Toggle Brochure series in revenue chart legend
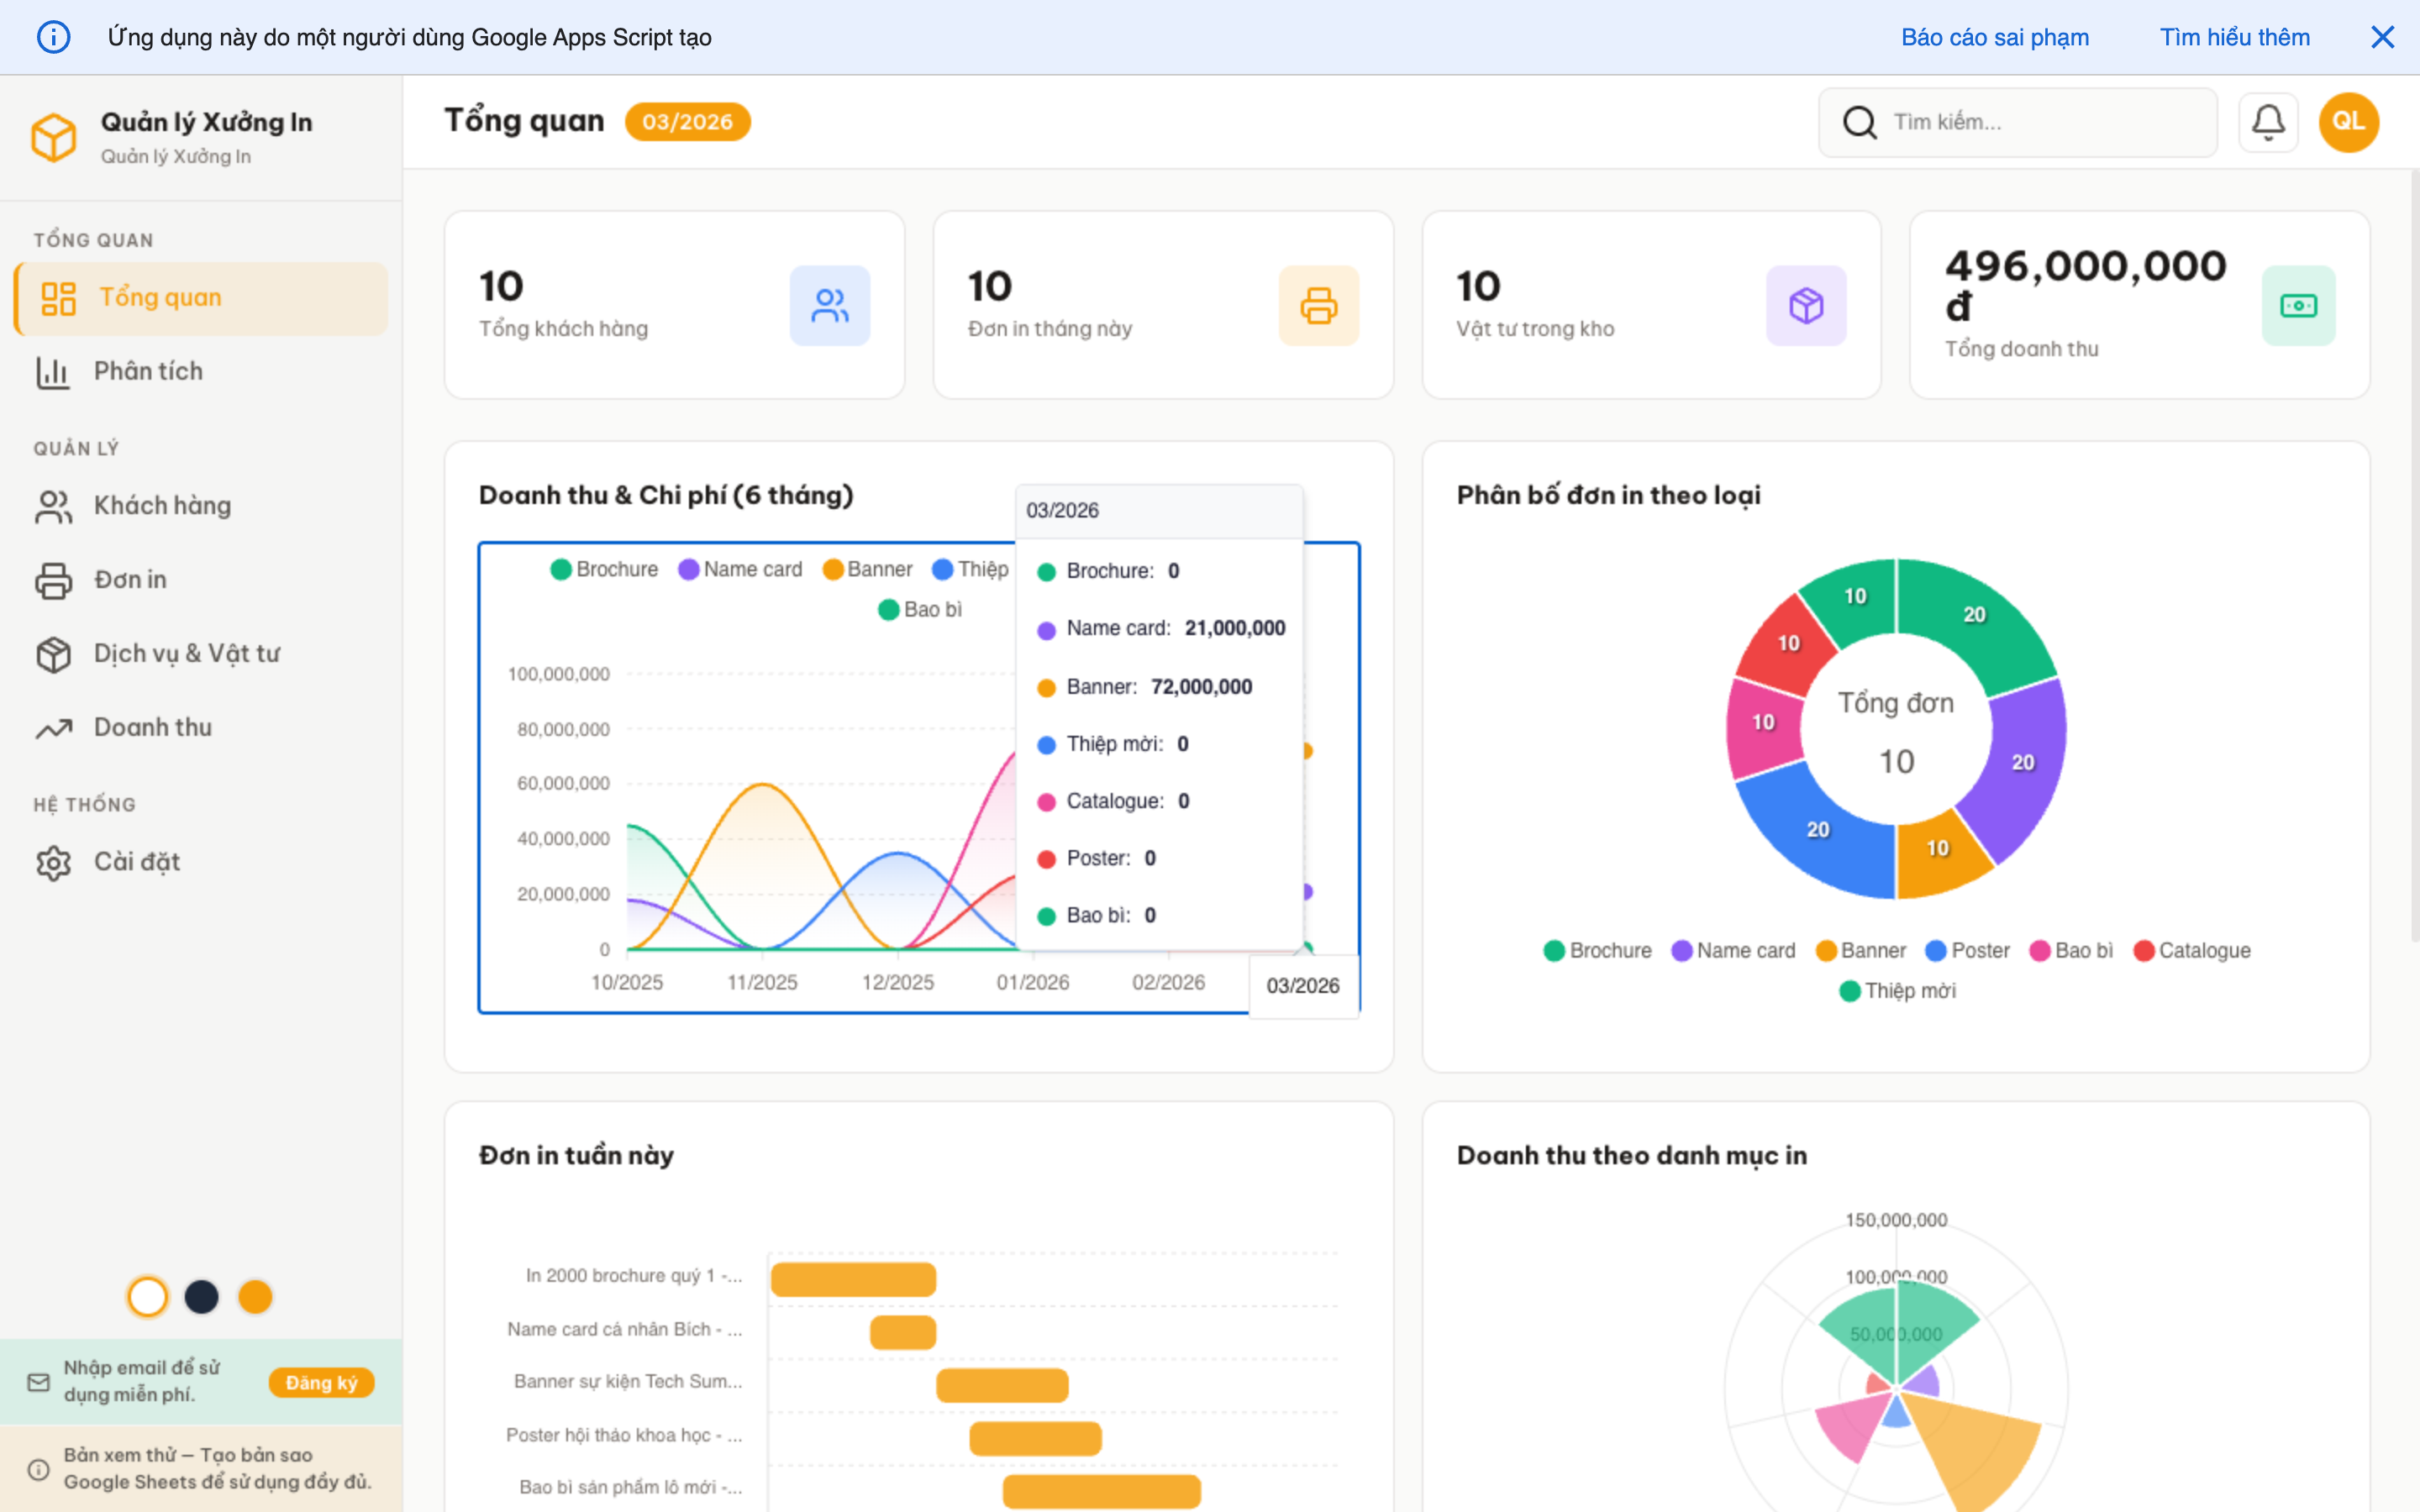 pyautogui.click(x=604, y=569)
